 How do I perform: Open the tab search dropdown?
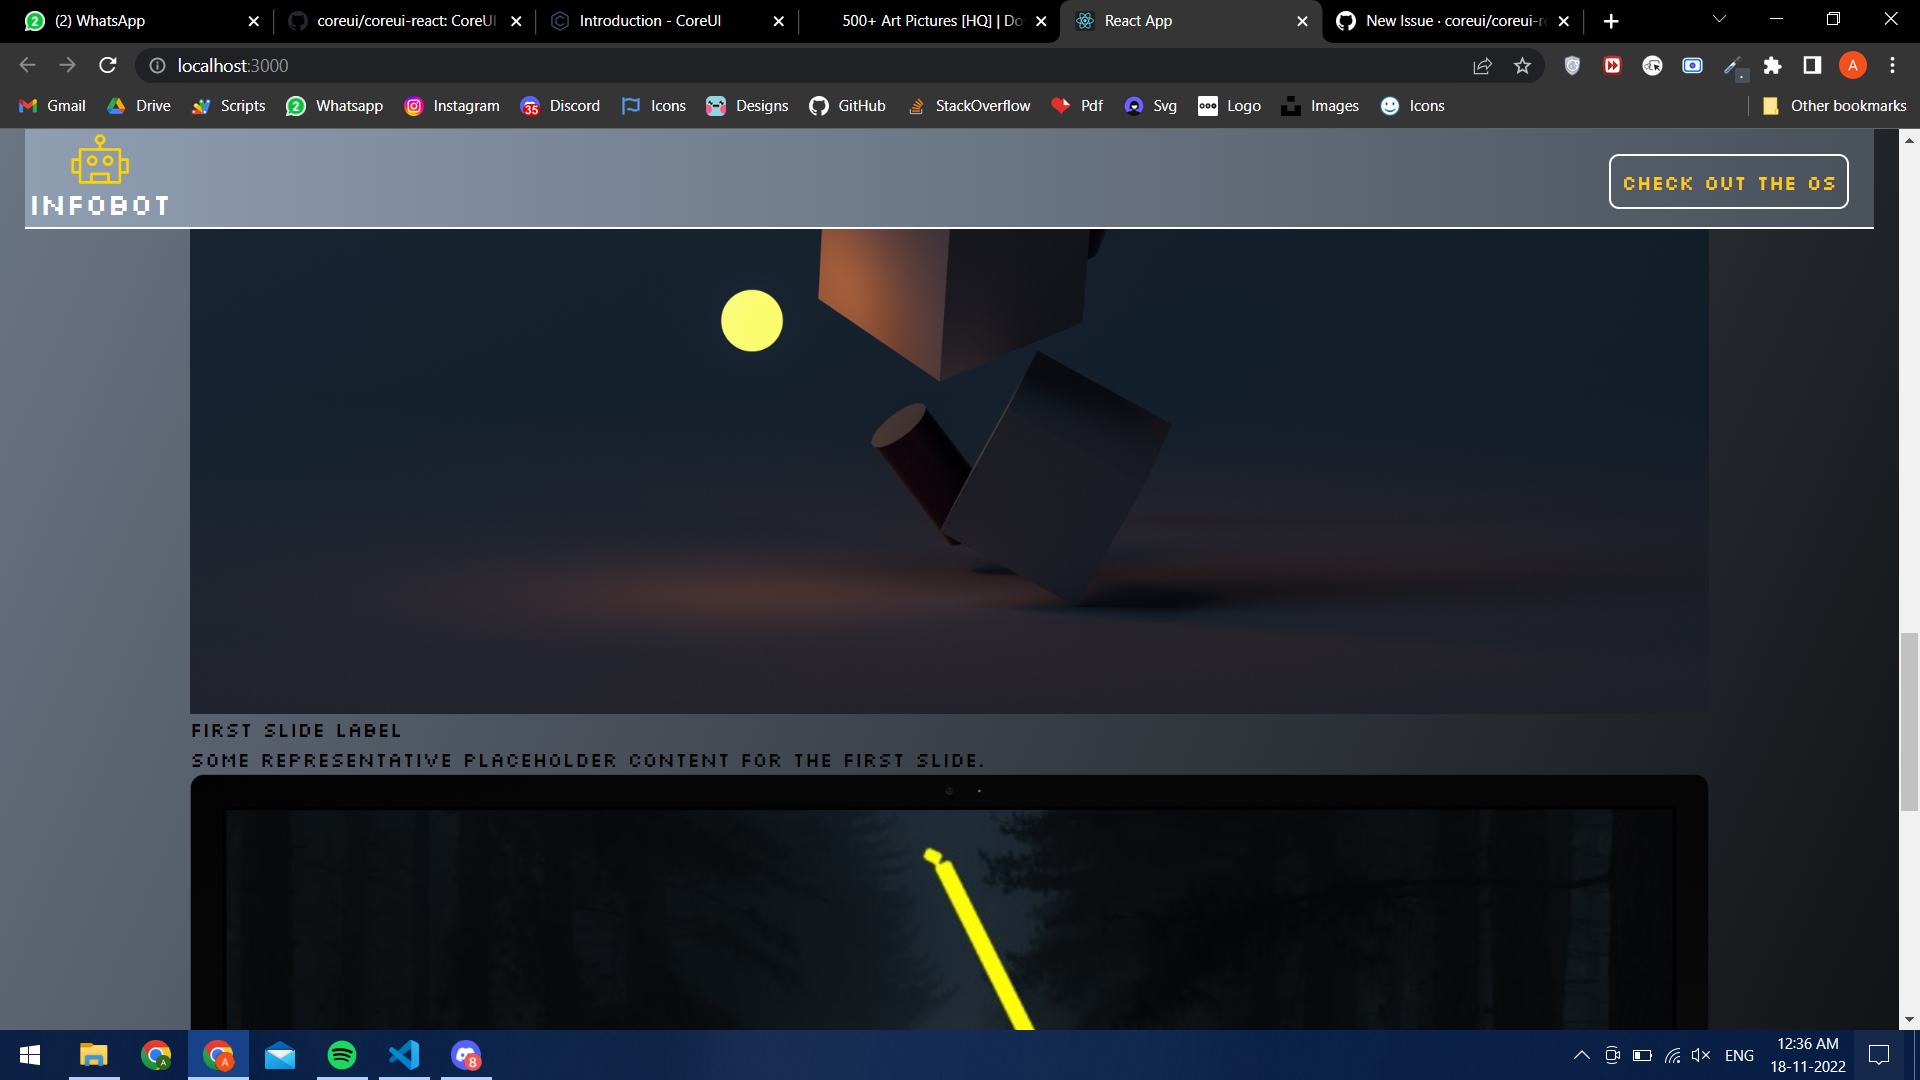tap(1718, 18)
